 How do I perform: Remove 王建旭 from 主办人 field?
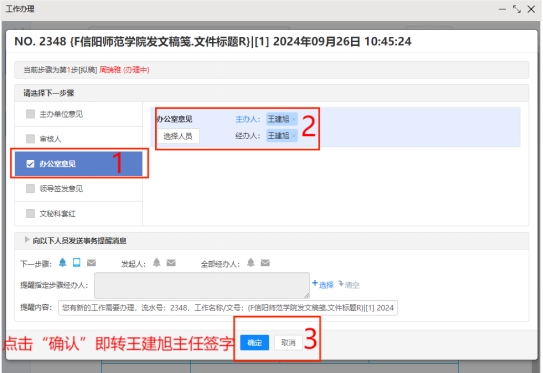tap(294, 119)
